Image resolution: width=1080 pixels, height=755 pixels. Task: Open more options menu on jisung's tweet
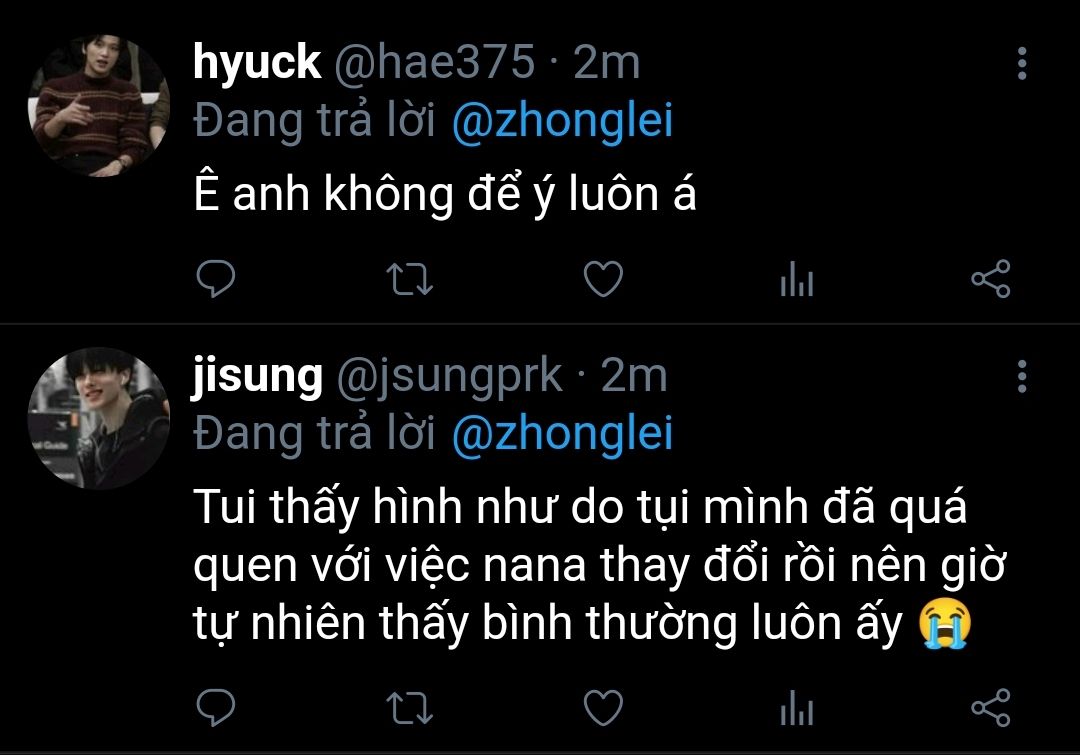[x=1022, y=376]
